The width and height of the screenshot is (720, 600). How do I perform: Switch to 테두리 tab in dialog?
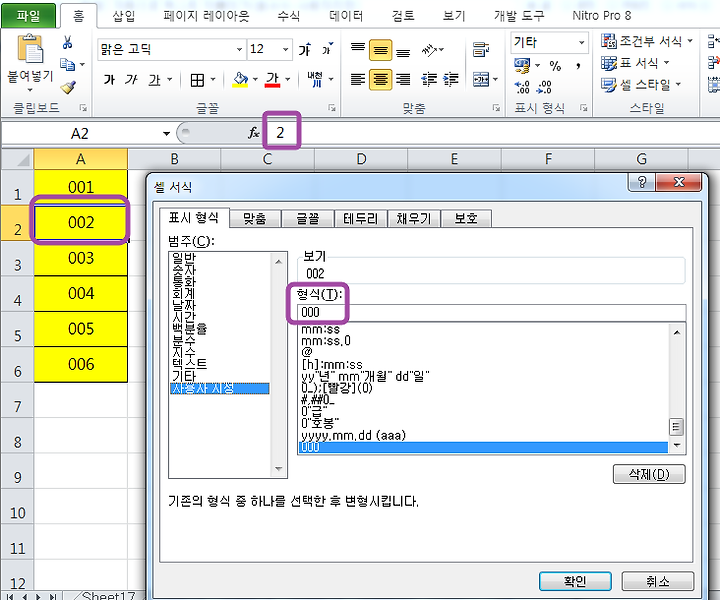[360, 219]
